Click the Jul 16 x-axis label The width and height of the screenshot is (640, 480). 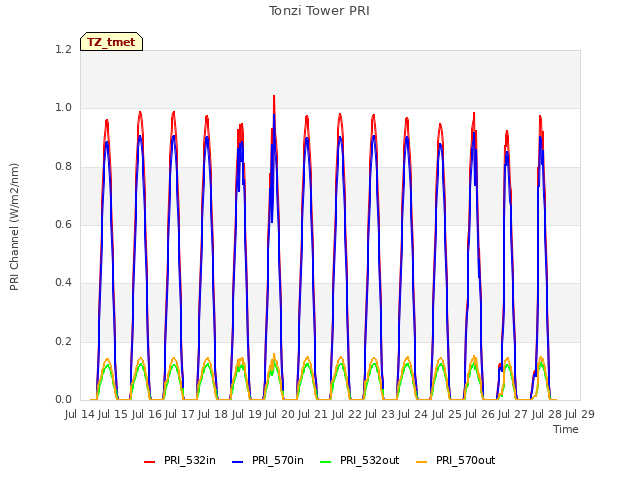point(147,414)
